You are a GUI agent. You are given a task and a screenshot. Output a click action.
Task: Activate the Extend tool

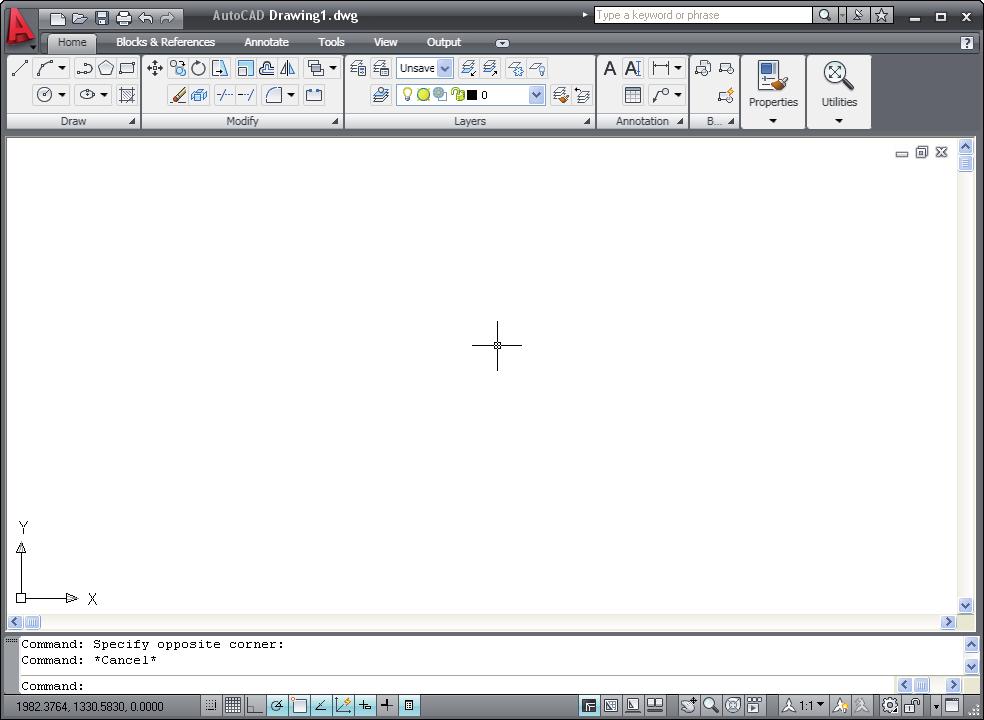click(x=246, y=95)
